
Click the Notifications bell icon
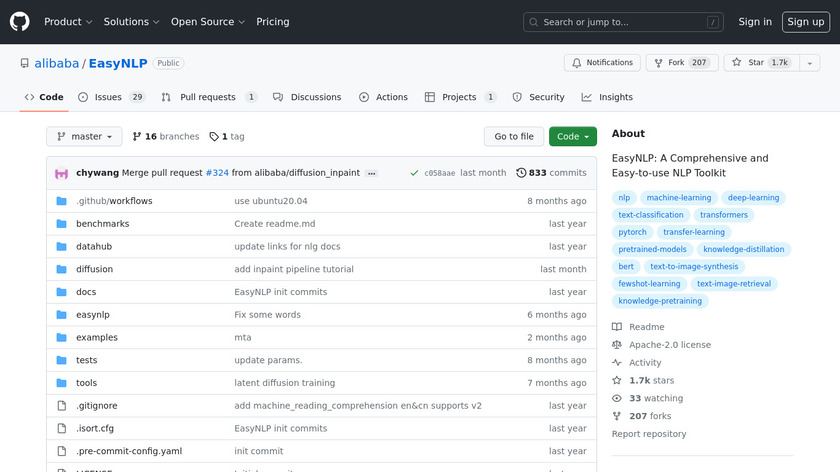coord(576,63)
